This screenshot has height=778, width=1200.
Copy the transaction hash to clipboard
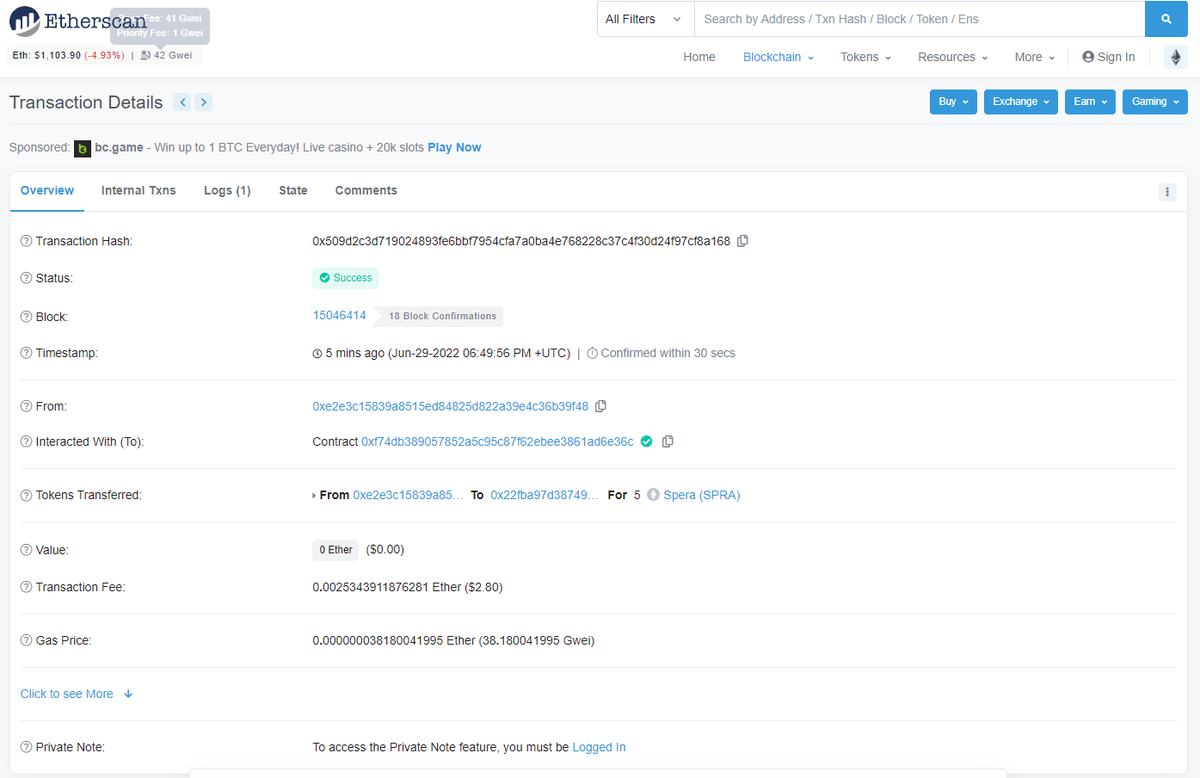click(x=743, y=241)
